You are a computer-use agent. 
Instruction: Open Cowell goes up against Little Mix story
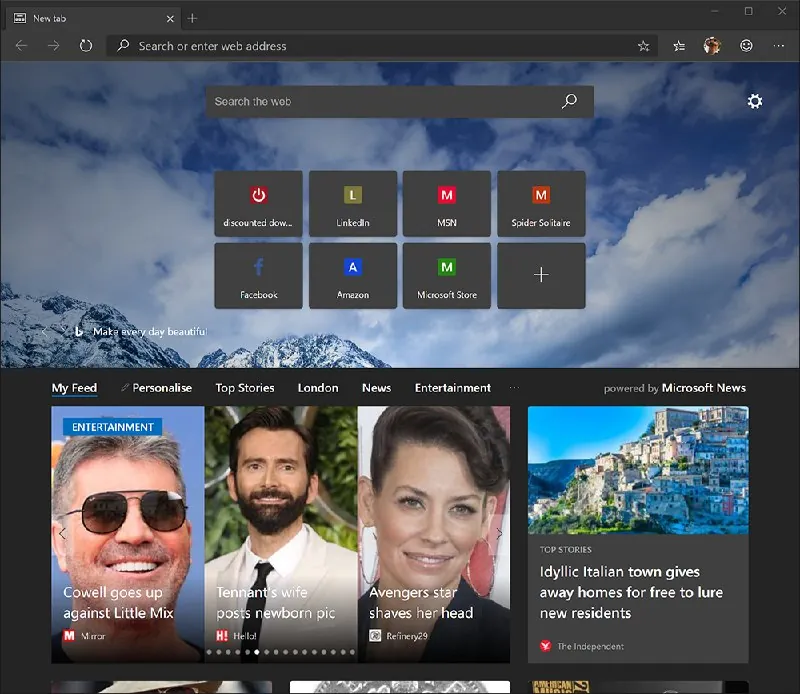(118, 603)
